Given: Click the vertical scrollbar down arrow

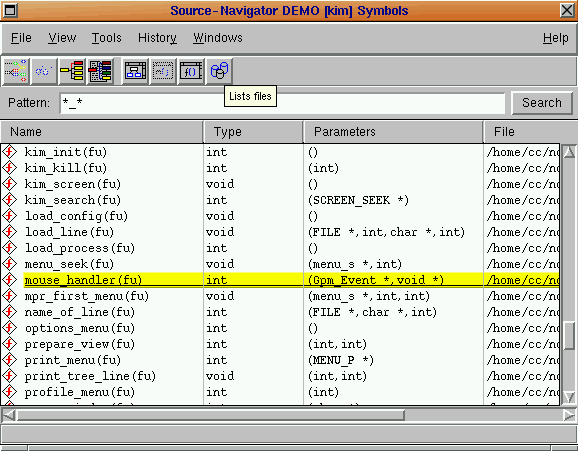Looking at the screenshot, I should (569, 397).
